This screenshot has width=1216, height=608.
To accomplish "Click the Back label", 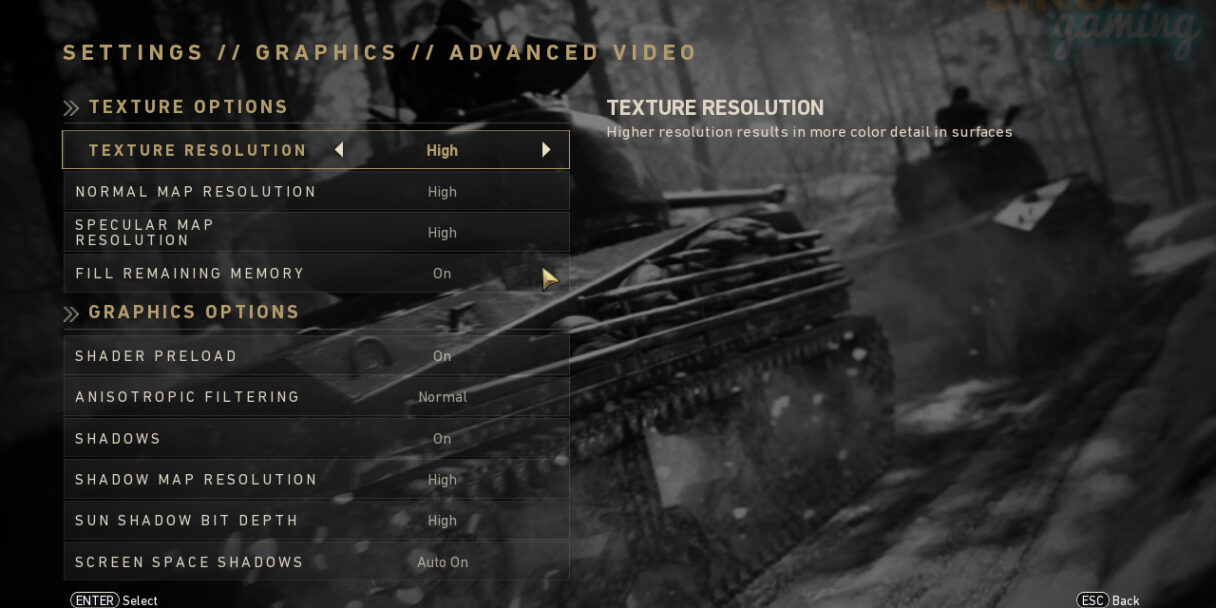I will tap(1126, 601).
